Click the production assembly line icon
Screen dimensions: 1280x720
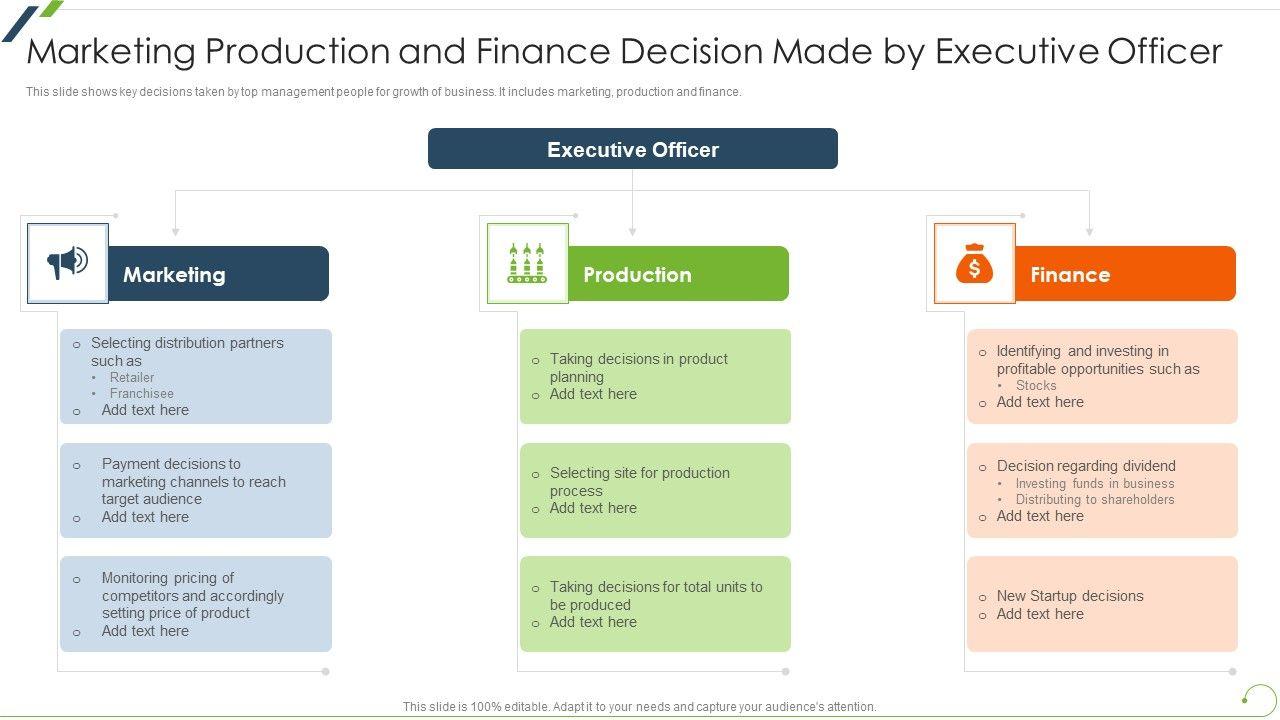pos(527,263)
